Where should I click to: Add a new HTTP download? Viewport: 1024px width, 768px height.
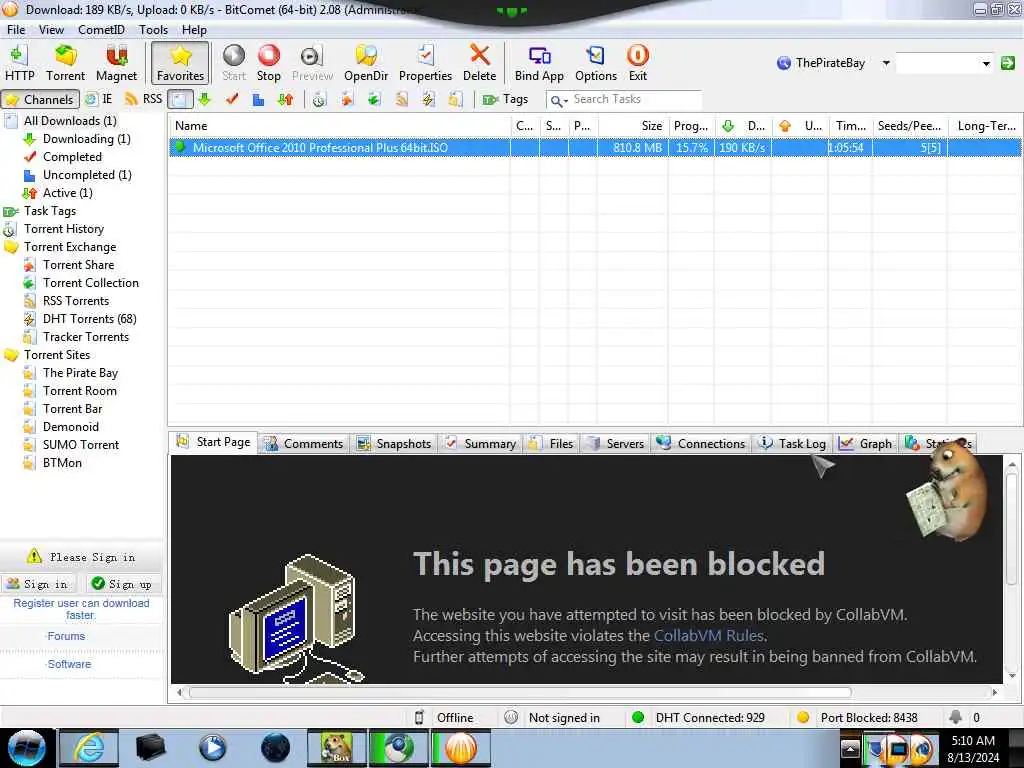coord(20,63)
